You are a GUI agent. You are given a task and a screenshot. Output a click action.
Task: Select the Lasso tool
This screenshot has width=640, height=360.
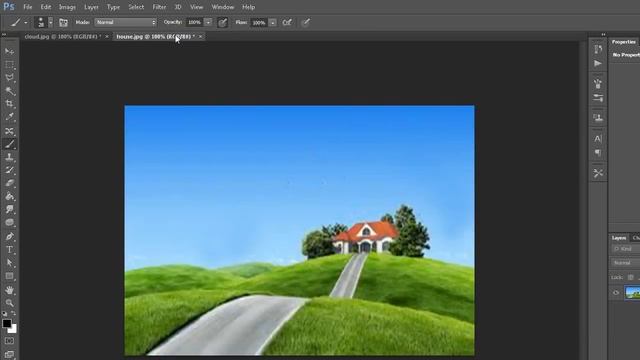[x=9, y=78]
